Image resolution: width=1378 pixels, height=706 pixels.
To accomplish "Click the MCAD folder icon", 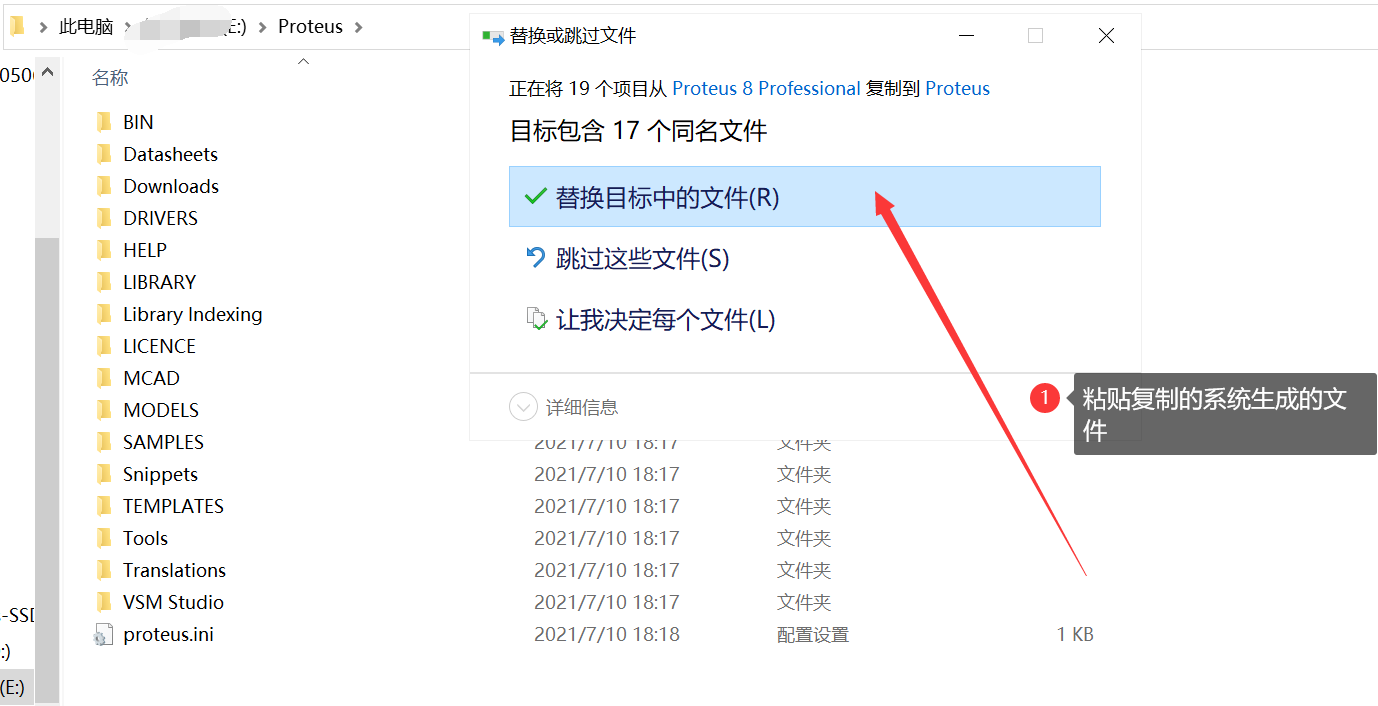I will (104, 378).
